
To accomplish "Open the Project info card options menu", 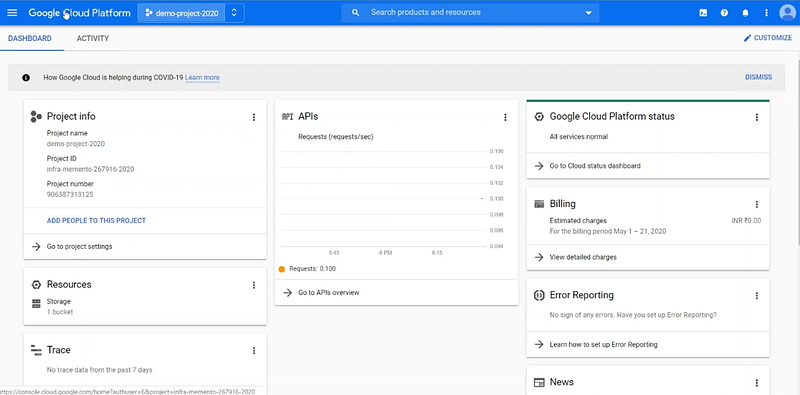I will (x=254, y=117).
